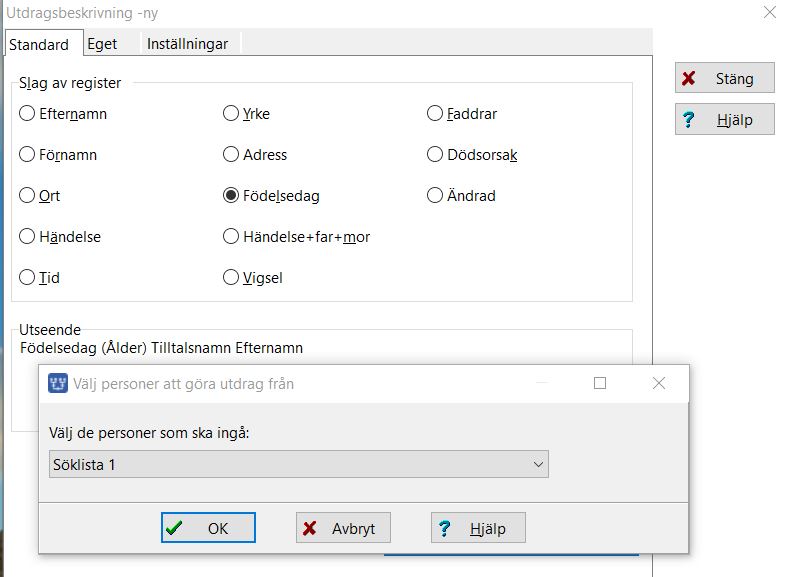Click Avbryt to cancel person selection

(343, 528)
